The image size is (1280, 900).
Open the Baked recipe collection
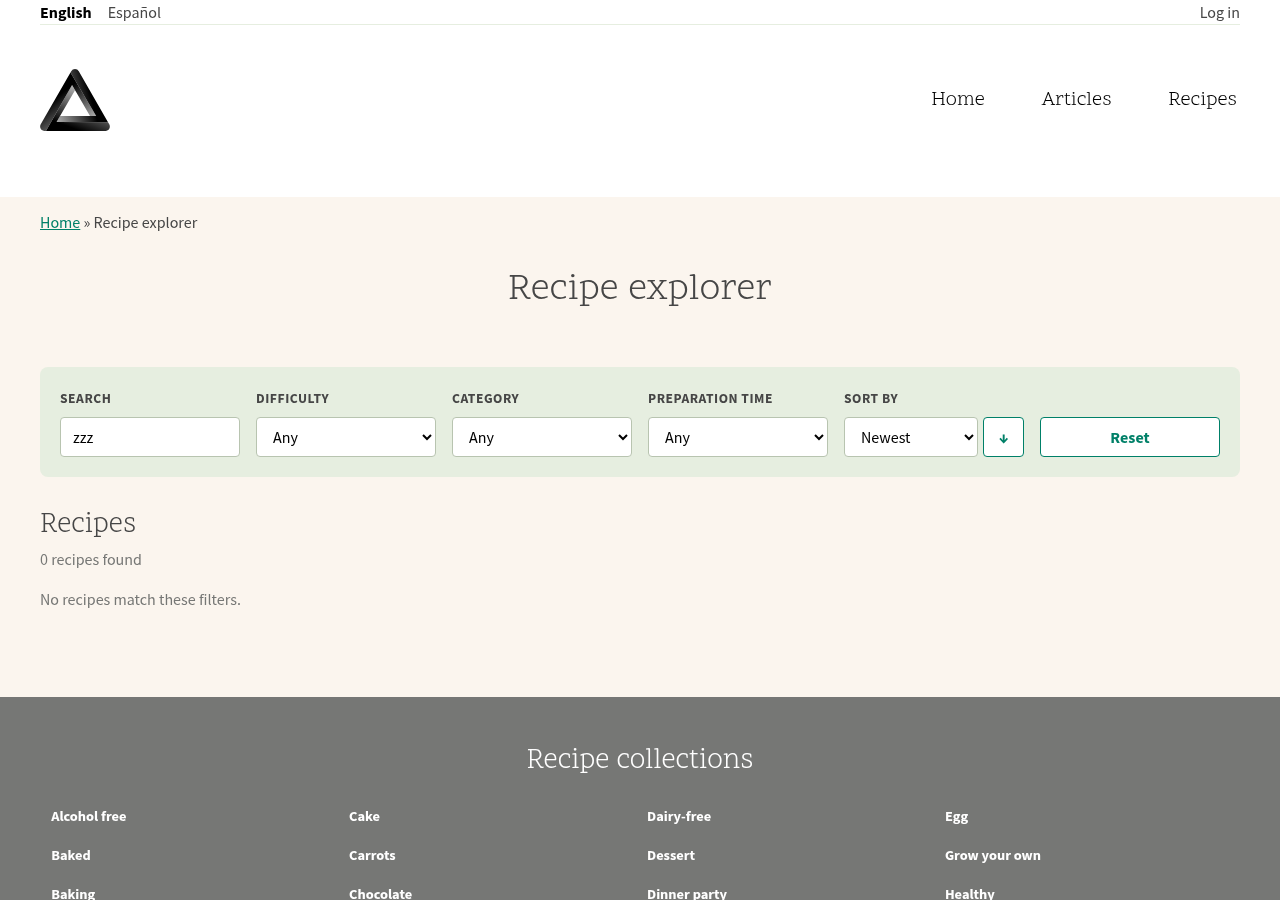point(71,855)
